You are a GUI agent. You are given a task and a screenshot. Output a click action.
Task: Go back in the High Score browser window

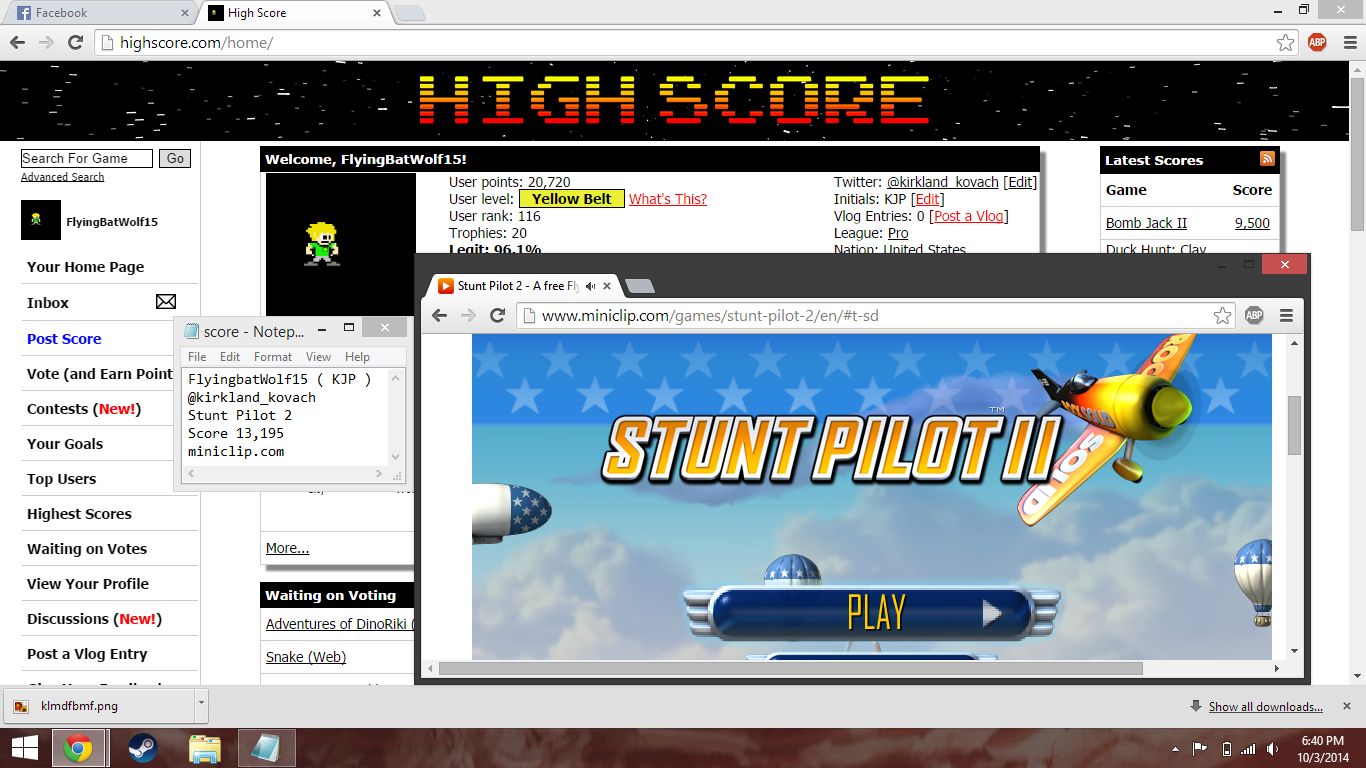[x=17, y=43]
